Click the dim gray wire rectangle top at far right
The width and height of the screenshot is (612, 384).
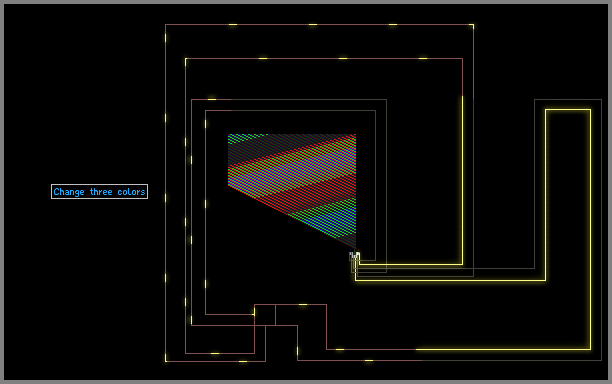[x=568, y=100]
